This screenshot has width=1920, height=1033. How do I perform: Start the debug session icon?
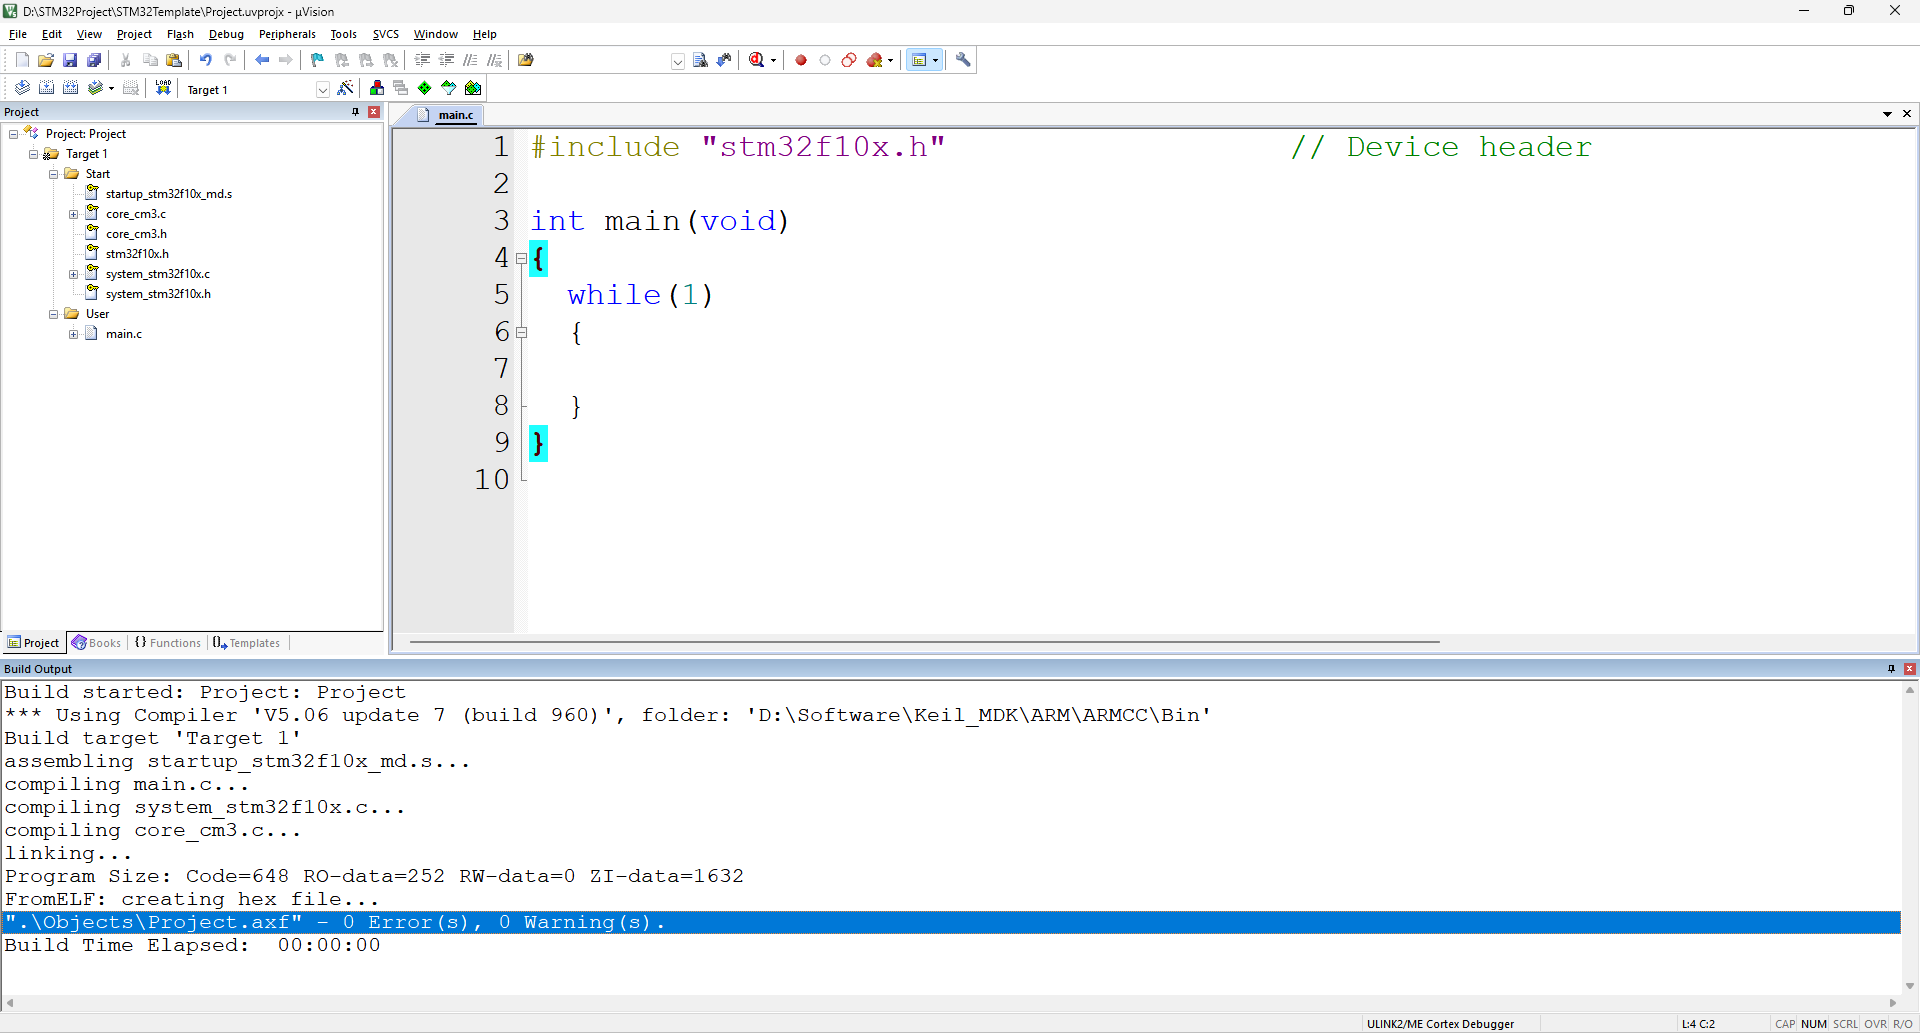point(757,60)
